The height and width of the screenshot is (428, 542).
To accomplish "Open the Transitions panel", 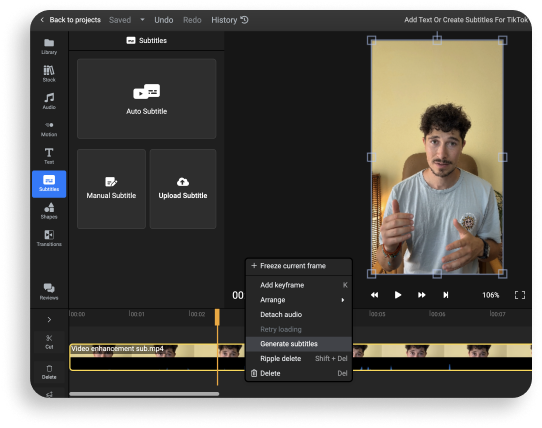I will (x=49, y=238).
